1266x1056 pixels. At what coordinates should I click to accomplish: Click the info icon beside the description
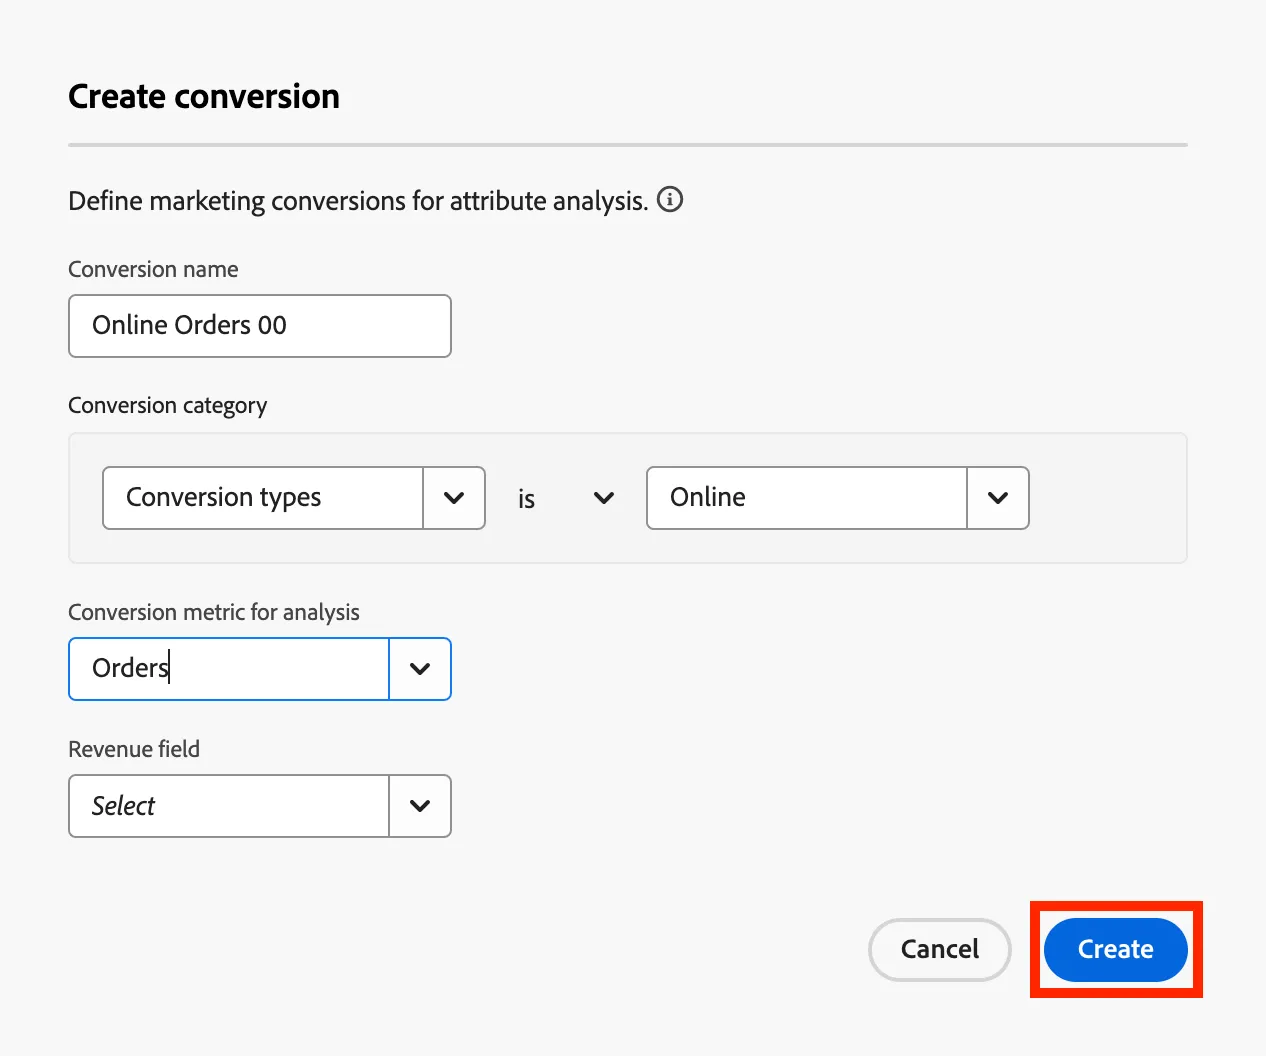click(x=670, y=200)
